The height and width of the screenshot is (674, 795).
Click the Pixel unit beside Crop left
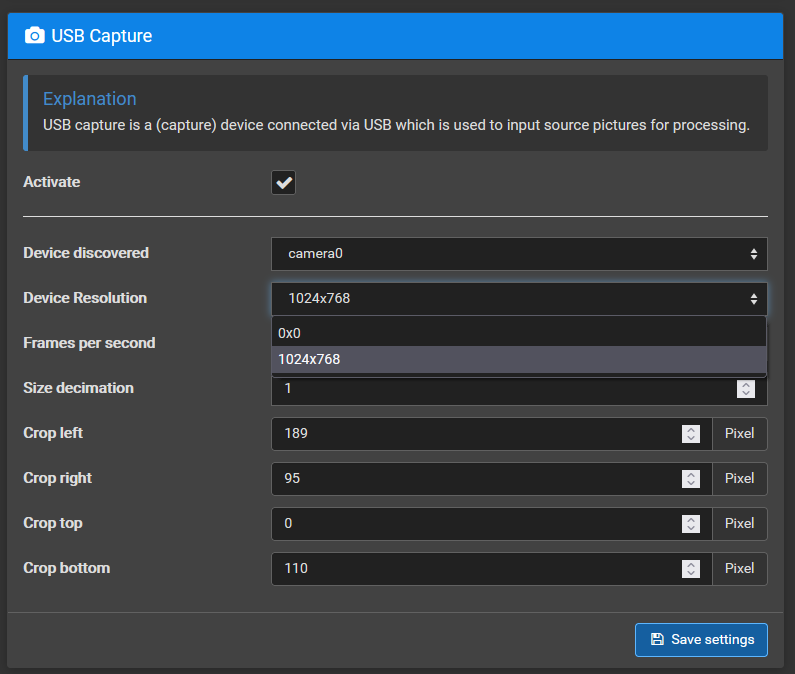click(x=739, y=434)
